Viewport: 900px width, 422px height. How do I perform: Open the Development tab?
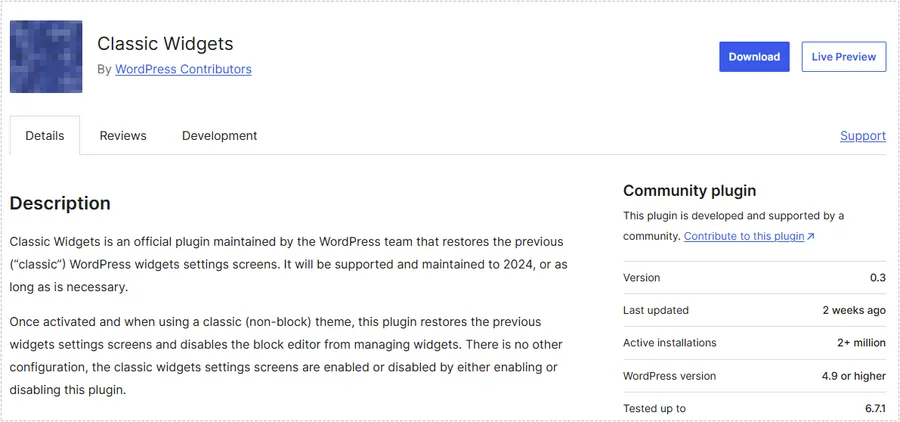click(x=219, y=136)
